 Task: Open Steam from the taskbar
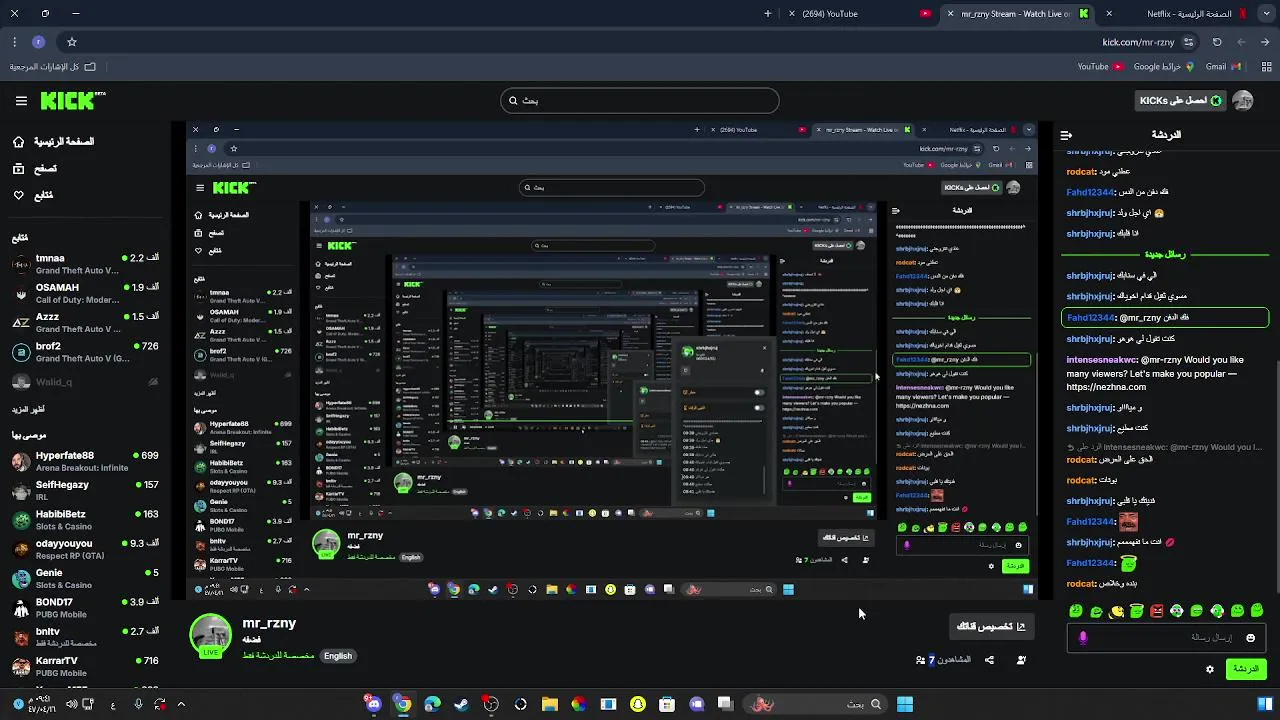(461, 704)
